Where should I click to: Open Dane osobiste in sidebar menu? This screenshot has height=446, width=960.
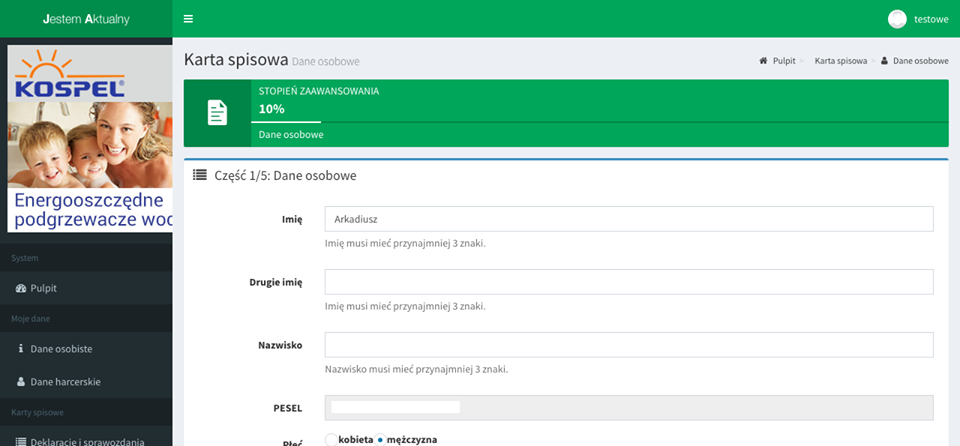coord(61,350)
